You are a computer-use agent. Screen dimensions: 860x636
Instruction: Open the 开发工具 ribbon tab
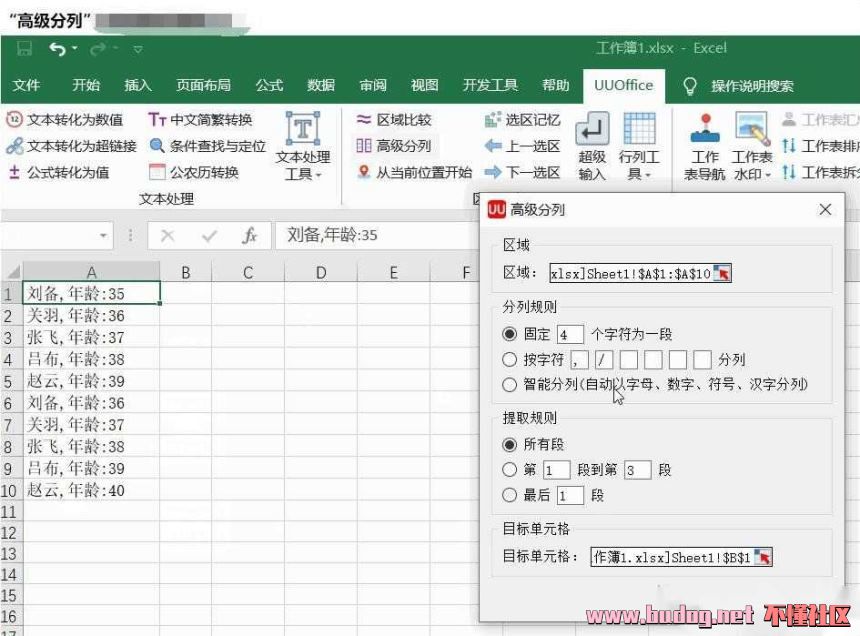click(x=490, y=86)
